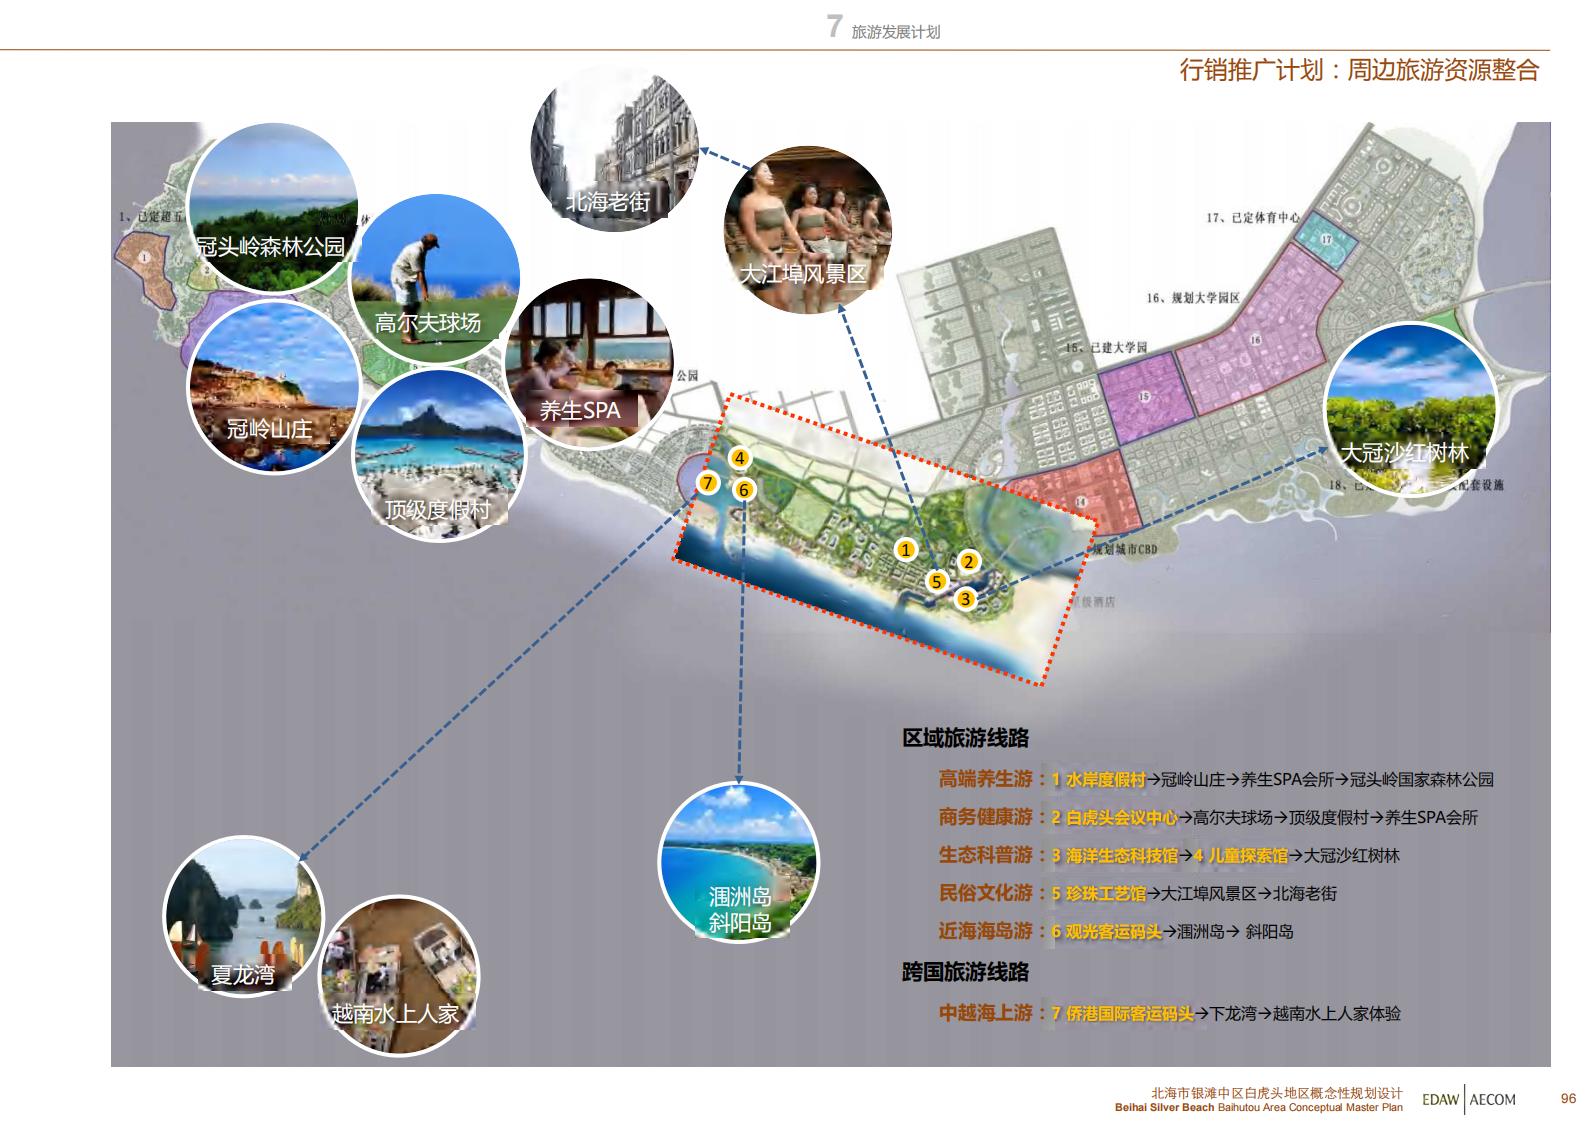This screenshot has height=1123, width=1588.
Task: Click footer text 北海市银滩中区白虎头地区概念性规划设计
Action: 1277,1094
